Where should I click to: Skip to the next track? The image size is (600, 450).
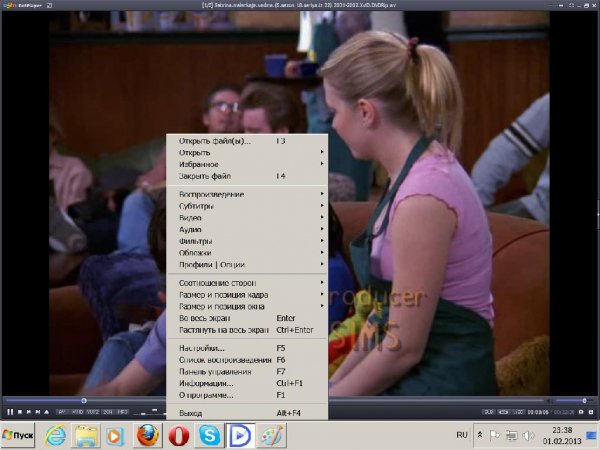38,412
